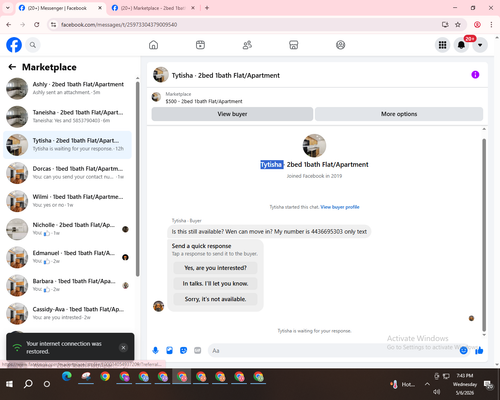Select Tytisha chat in list

pyautogui.click(x=67, y=145)
